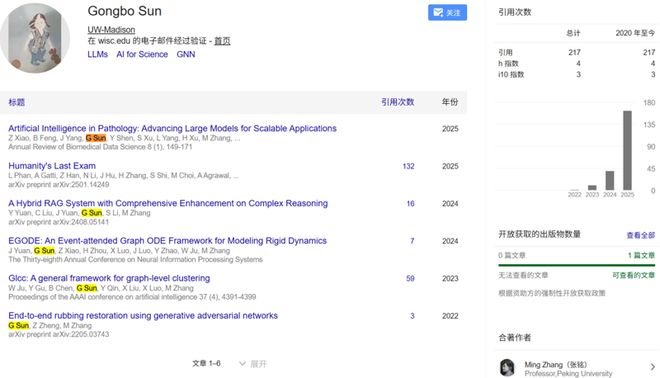Sort by 年份 year column header
Viewport: 660px width, 378px height.
click(450, 102)
